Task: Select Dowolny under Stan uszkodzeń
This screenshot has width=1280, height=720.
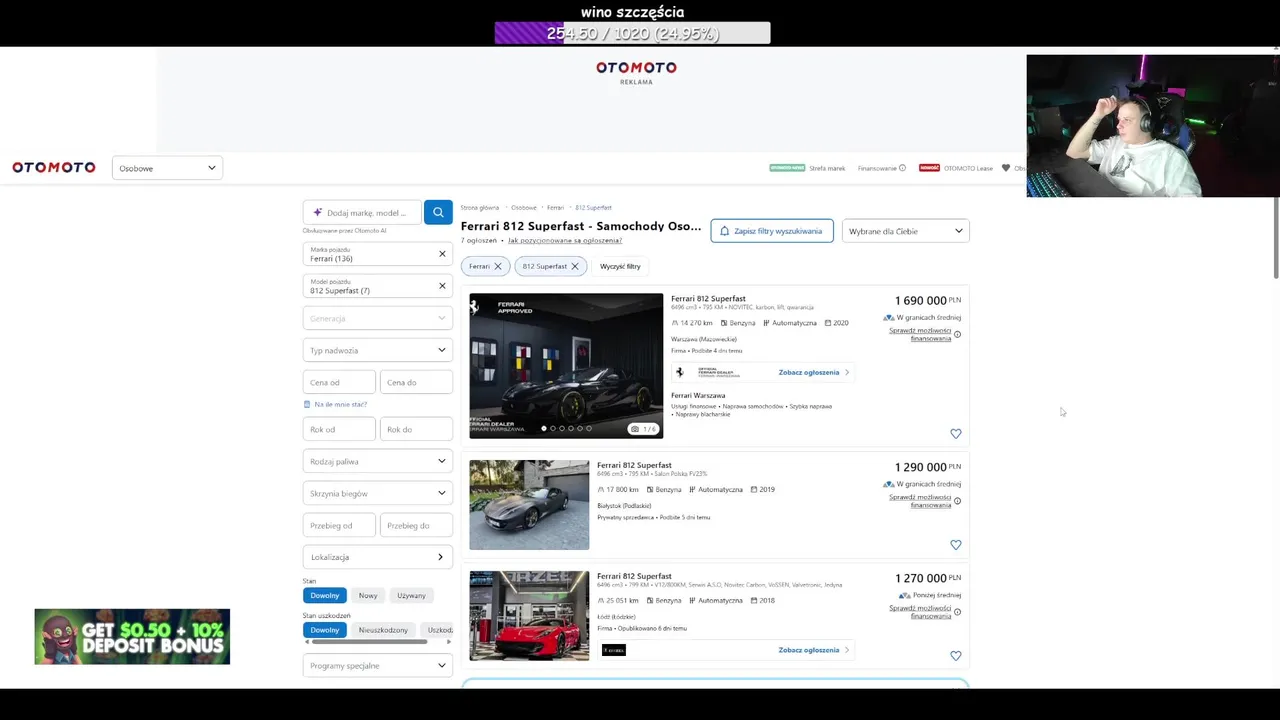Action: click(x=325, y=630)
